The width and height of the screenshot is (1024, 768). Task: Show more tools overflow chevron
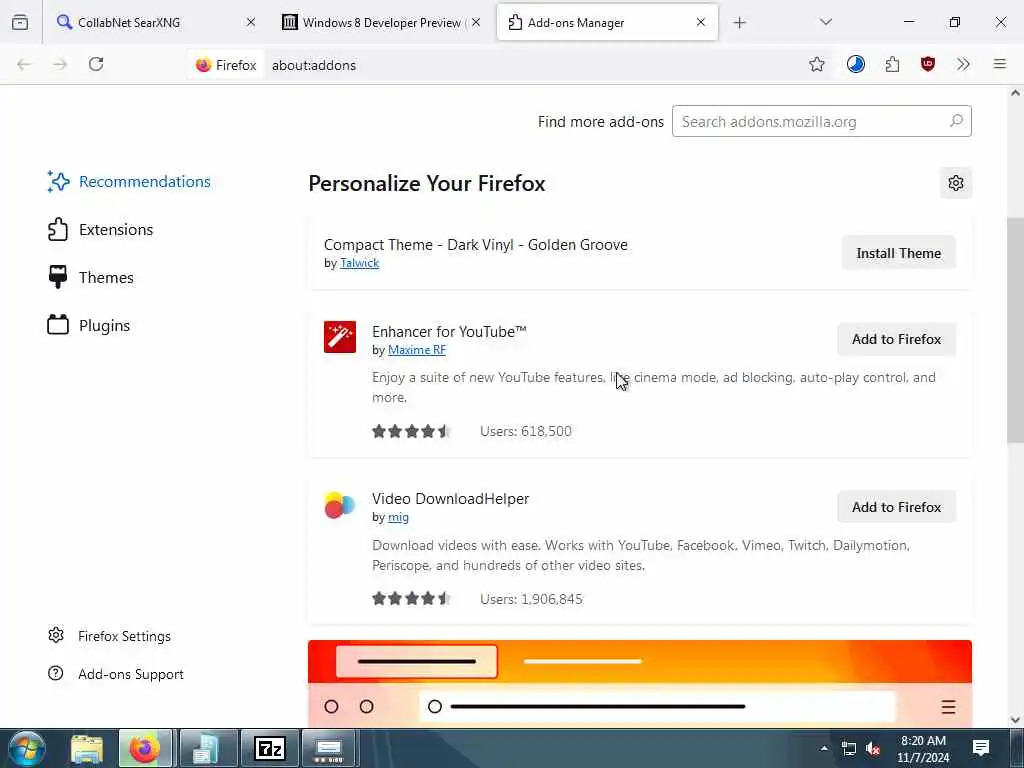(963, 64)
